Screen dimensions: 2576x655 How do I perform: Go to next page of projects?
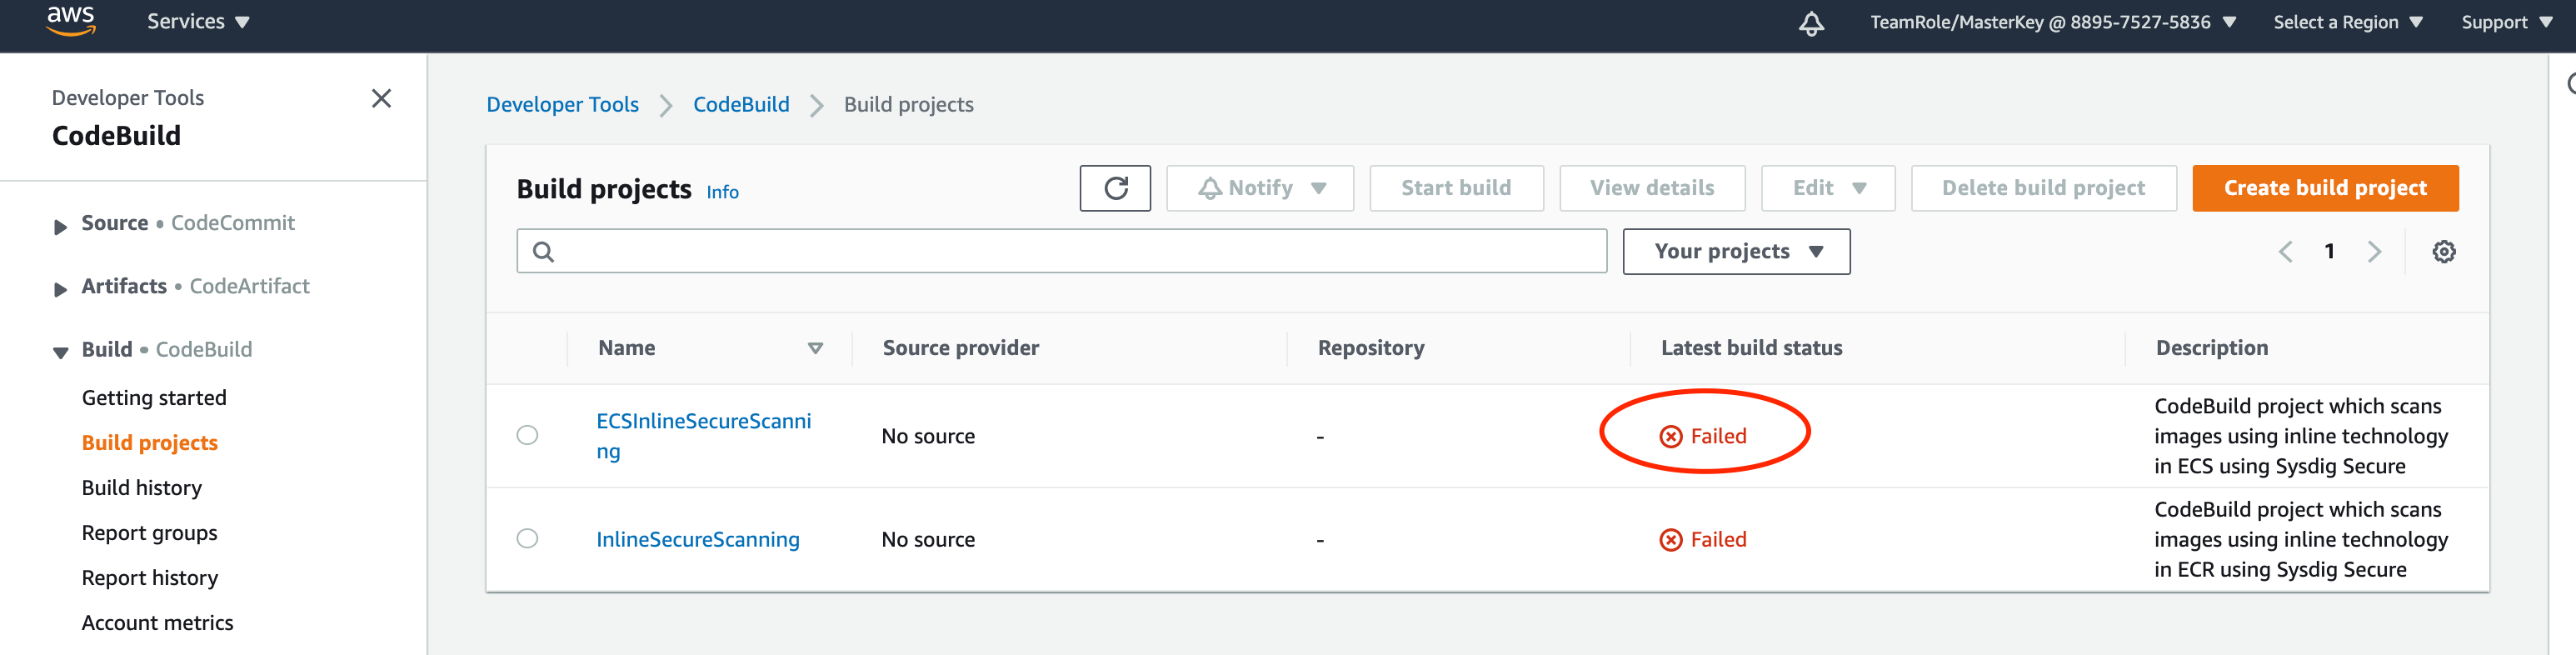[2374, 252]
